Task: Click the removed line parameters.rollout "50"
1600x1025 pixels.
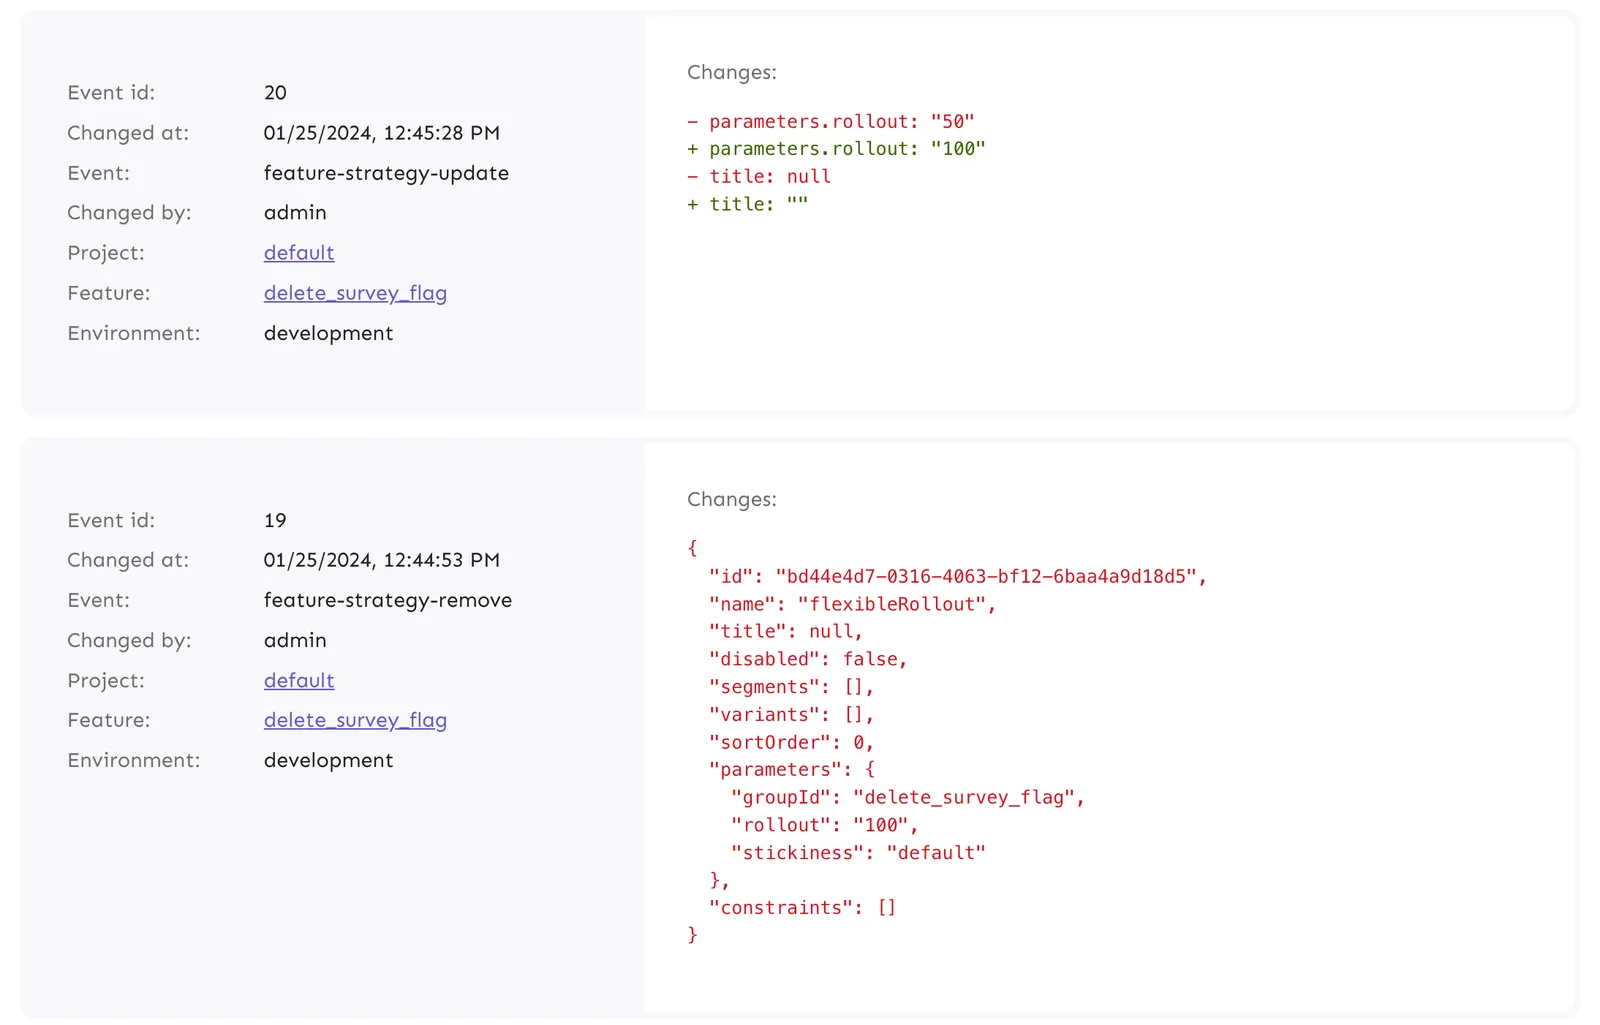Action: coord(830,121)
